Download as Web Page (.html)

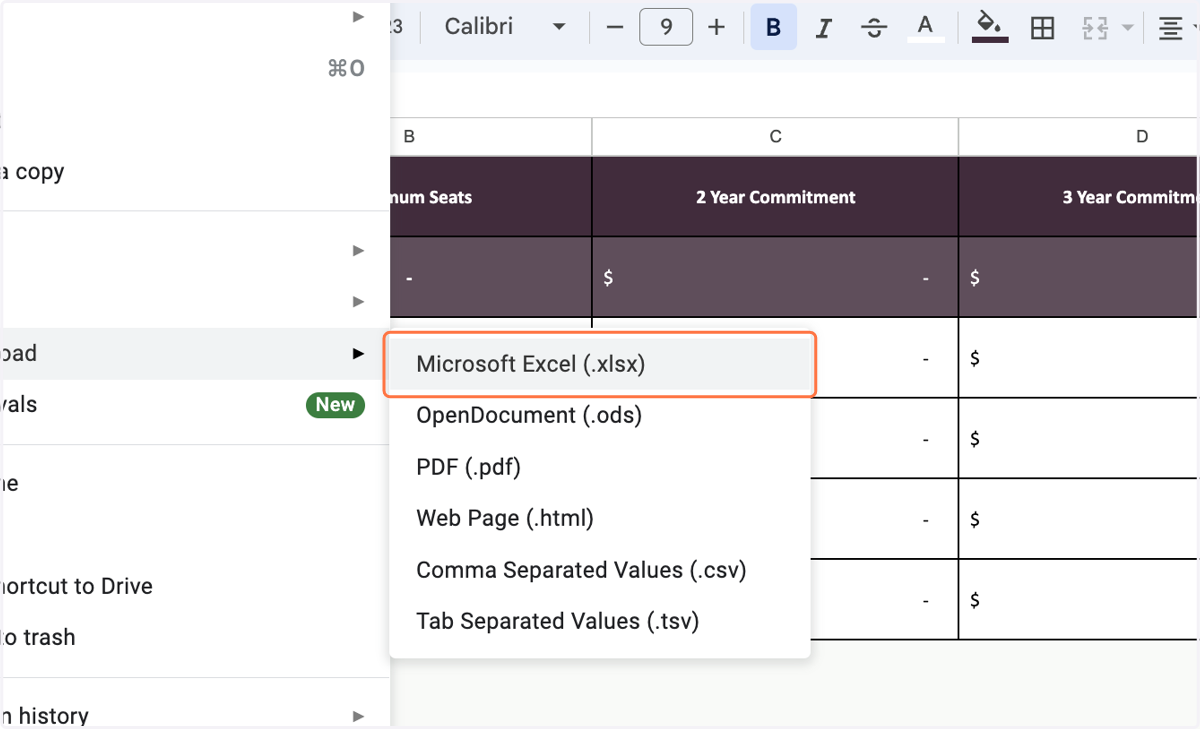[x=600, y=518]
